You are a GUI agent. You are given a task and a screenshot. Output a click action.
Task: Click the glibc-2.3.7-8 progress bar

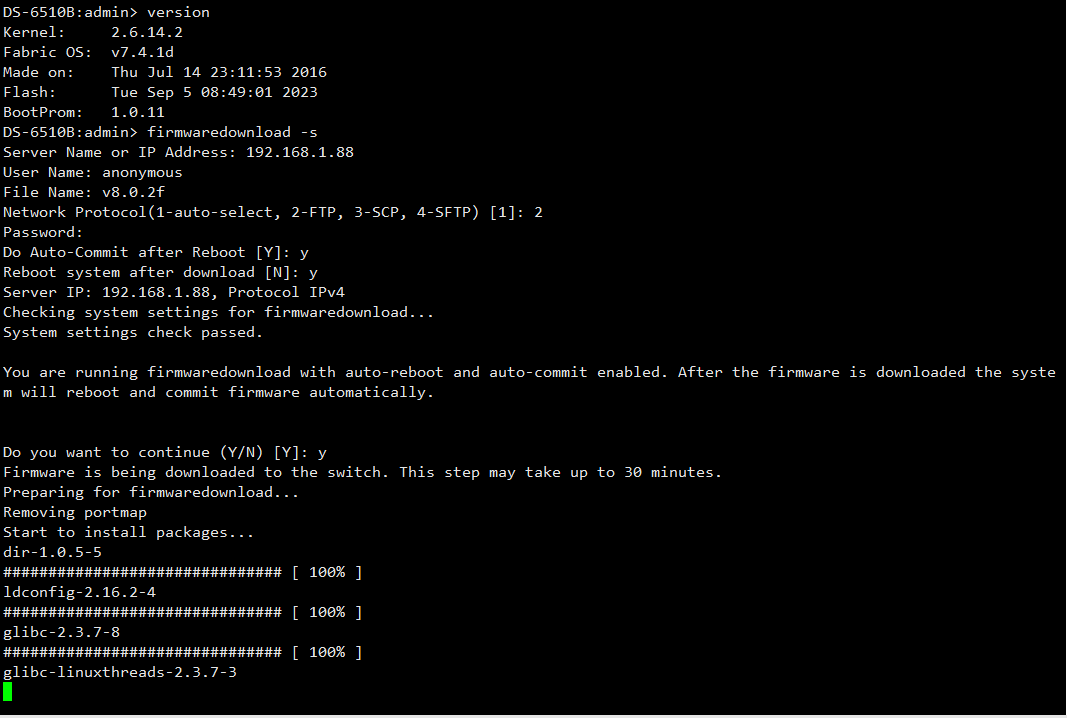click(182, 652)
